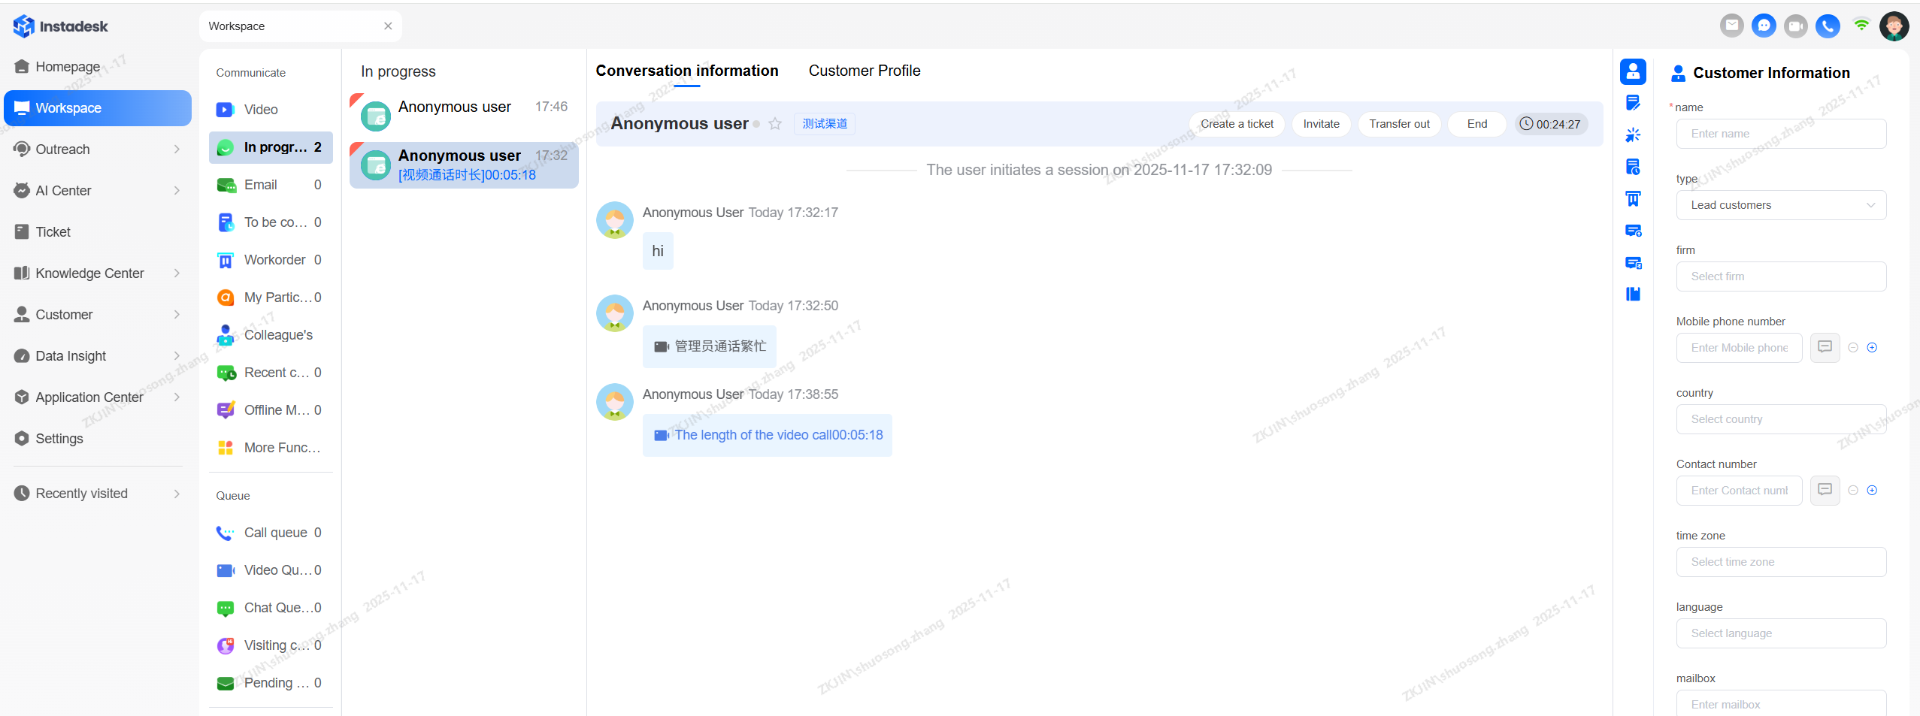Click the email status icon in top bar
This screenshot has height=716, width=1920.
pos(1732,26)
